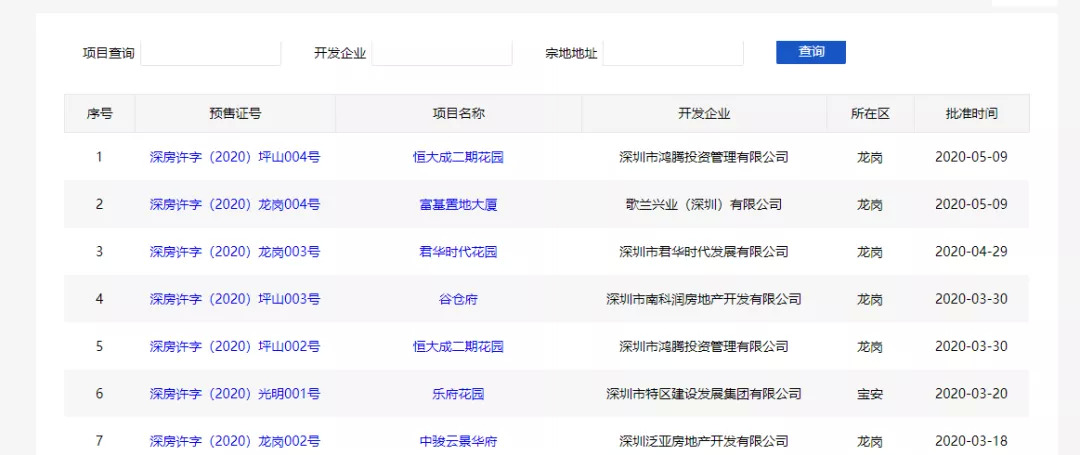Screen dimensions: 1080x455
Task: Open permit 深房许字（2020）坪山003号
Action: (235, 299)
